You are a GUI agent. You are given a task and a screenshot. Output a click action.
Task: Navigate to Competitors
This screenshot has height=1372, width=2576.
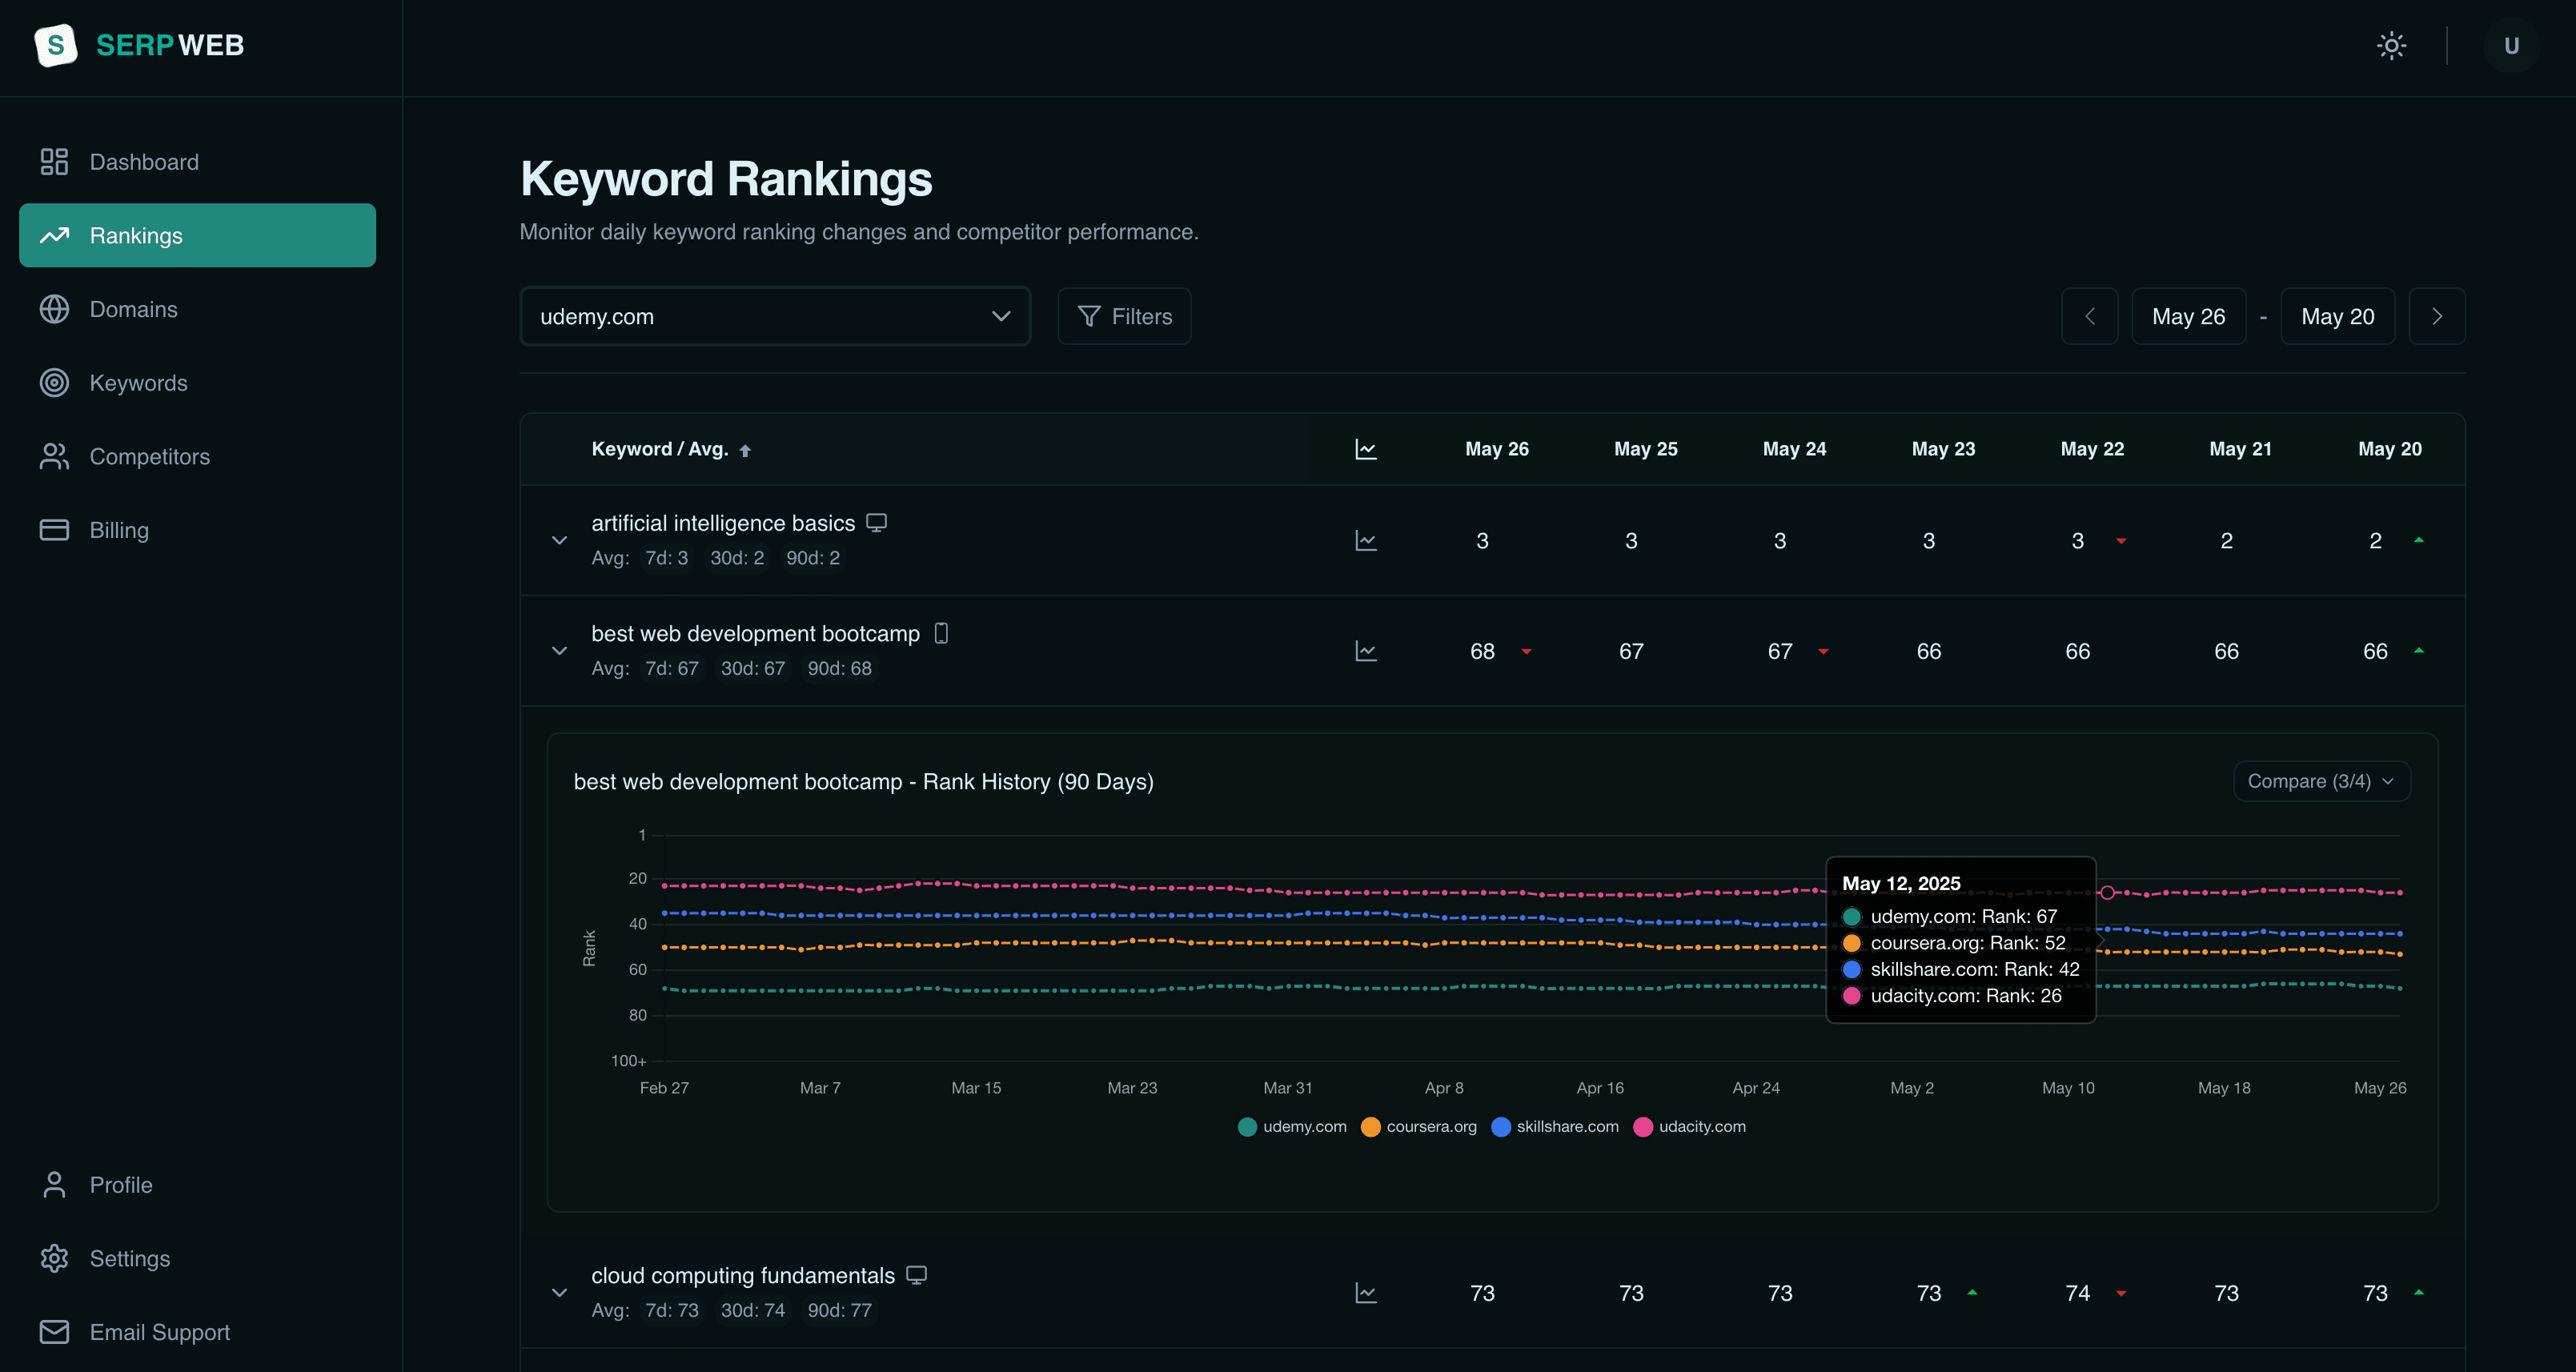[x=197, y=457]
